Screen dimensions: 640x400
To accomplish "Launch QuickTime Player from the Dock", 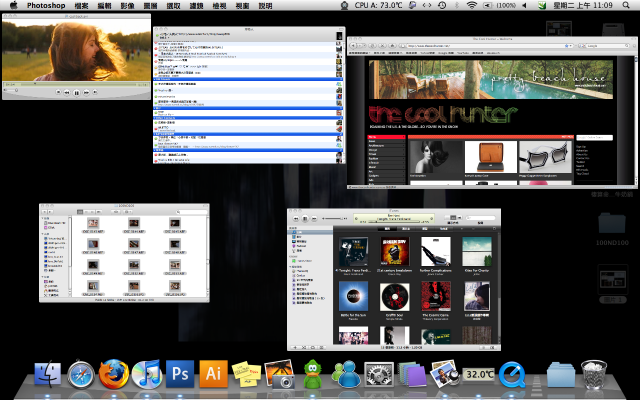I will click(513, 374).
